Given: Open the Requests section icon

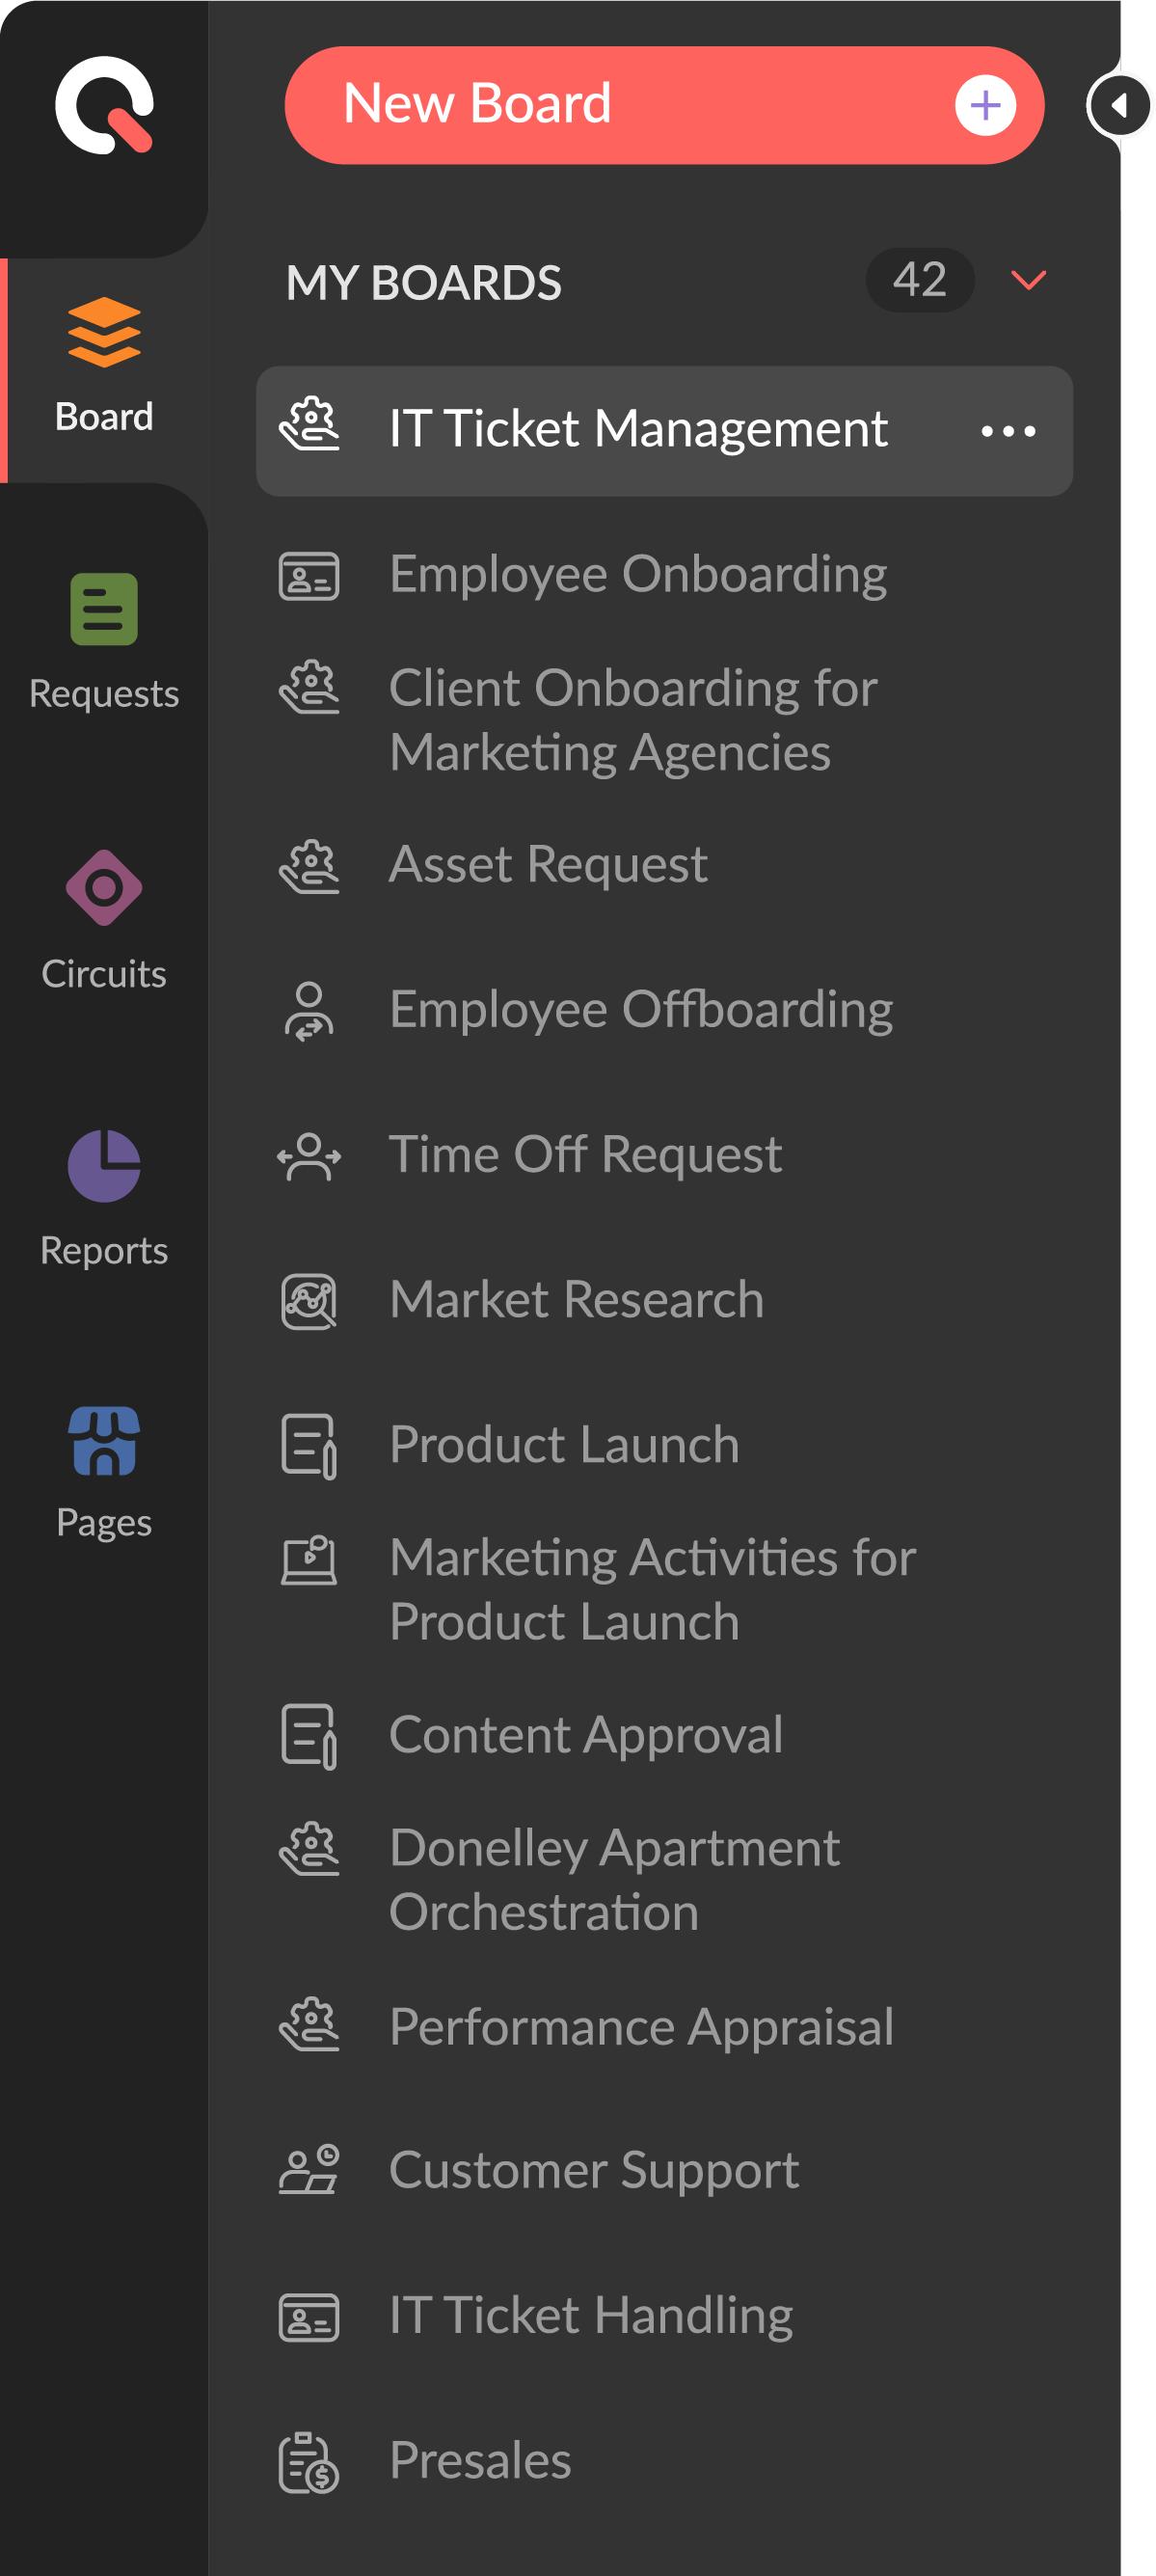Looking at the screenshot, I should tap(104, 608).
